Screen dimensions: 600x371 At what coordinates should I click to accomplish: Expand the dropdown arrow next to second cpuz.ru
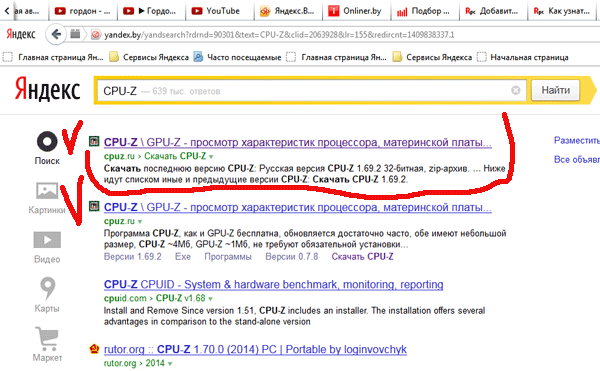click(140, 222)
